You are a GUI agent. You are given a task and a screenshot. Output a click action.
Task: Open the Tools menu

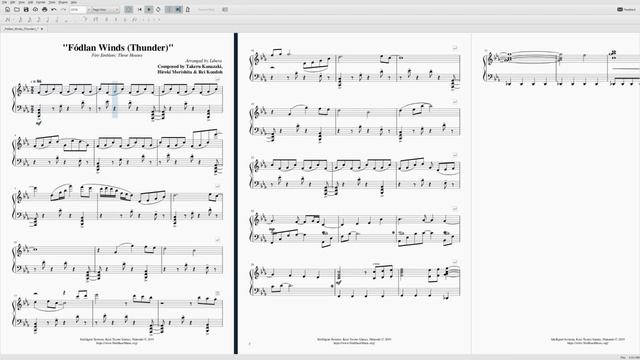[x=52, y=2]
